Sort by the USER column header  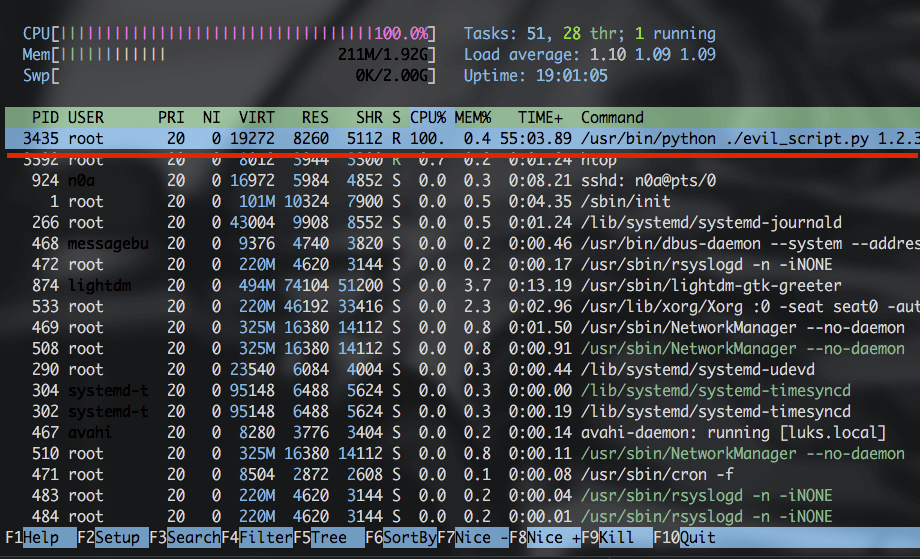click(x=86, y=117)
